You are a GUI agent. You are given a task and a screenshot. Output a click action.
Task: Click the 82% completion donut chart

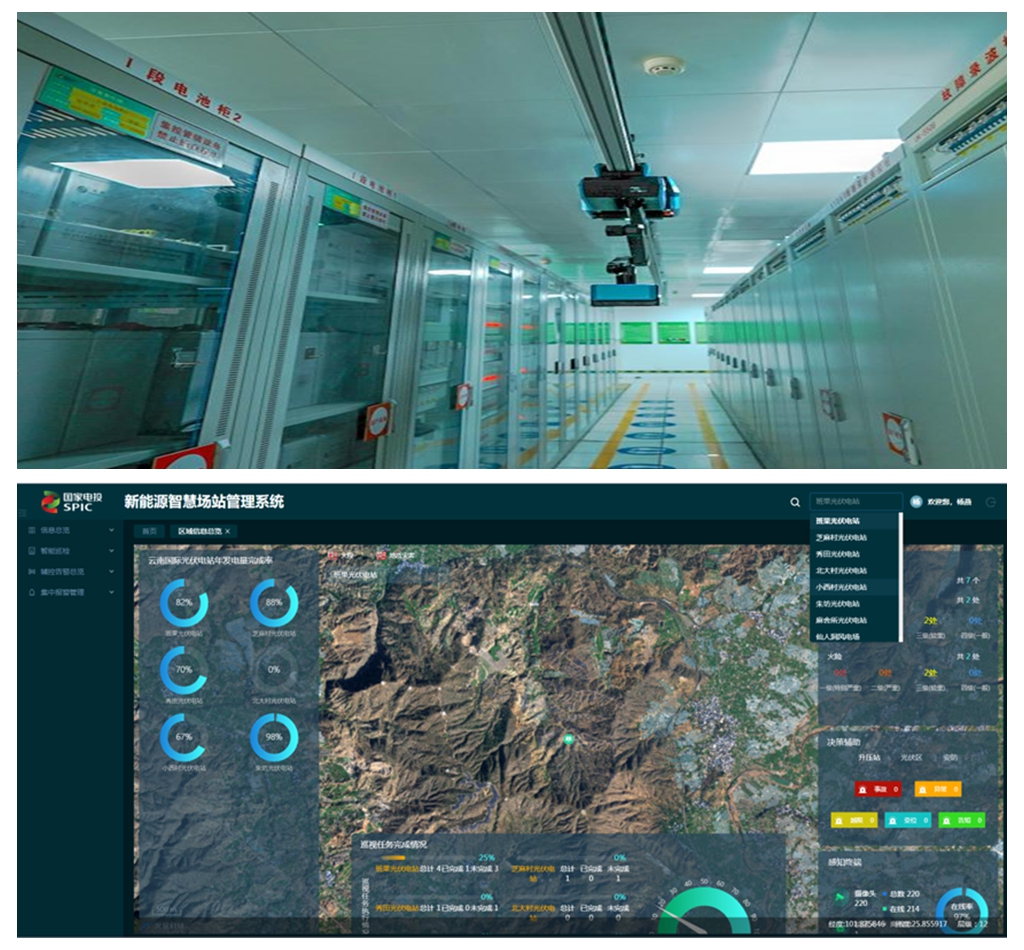click(184, 603)
